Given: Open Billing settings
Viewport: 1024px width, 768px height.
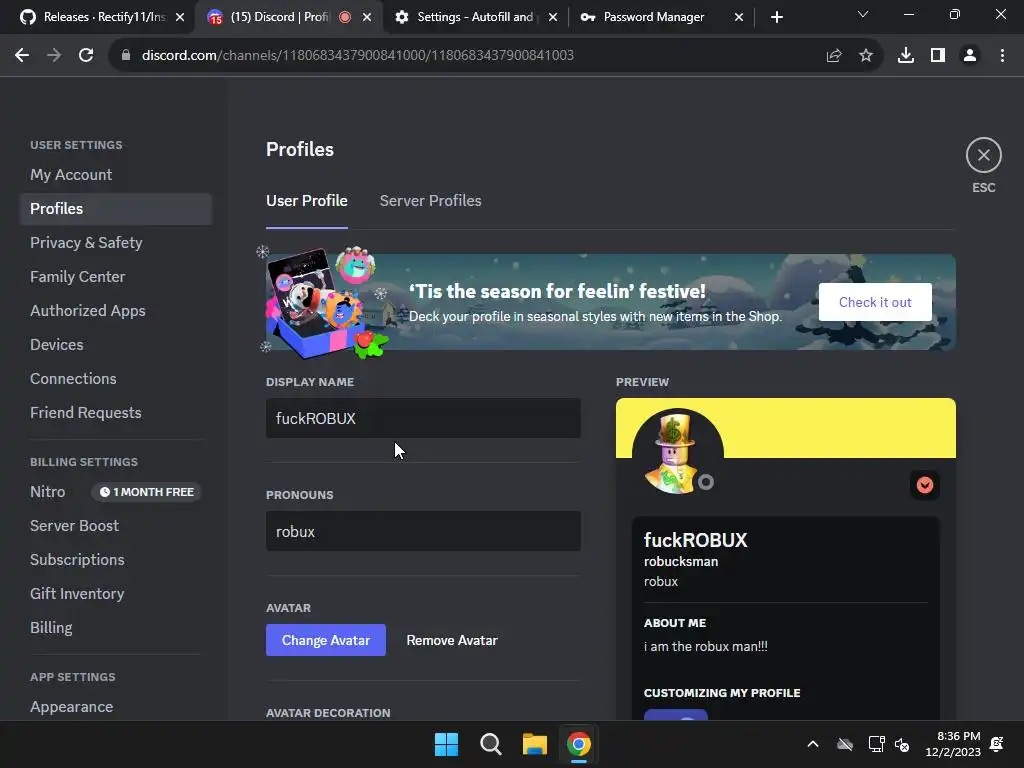Looking at the screenshot, I should click(x=116, y=628).
